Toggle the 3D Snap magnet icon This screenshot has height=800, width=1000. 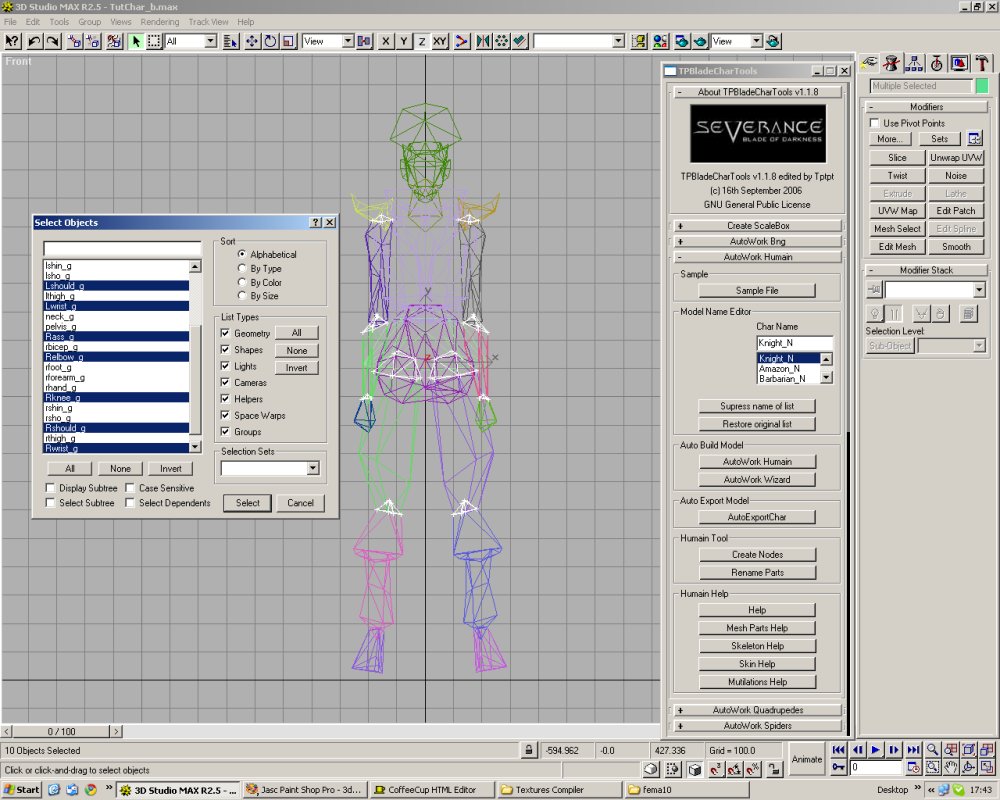715,769
